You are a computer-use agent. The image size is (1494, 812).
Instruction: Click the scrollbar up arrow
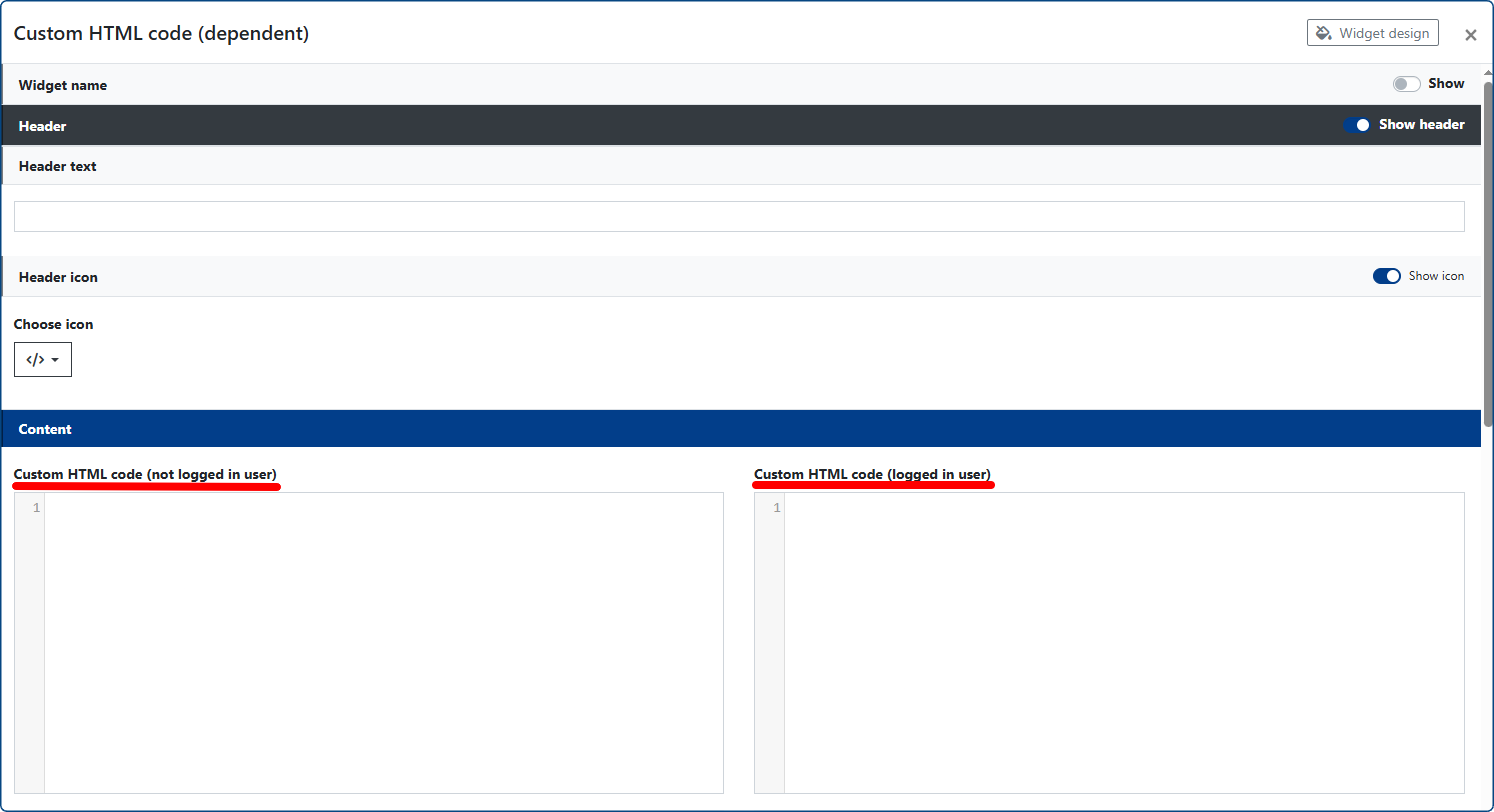[x=1487, y=72]
